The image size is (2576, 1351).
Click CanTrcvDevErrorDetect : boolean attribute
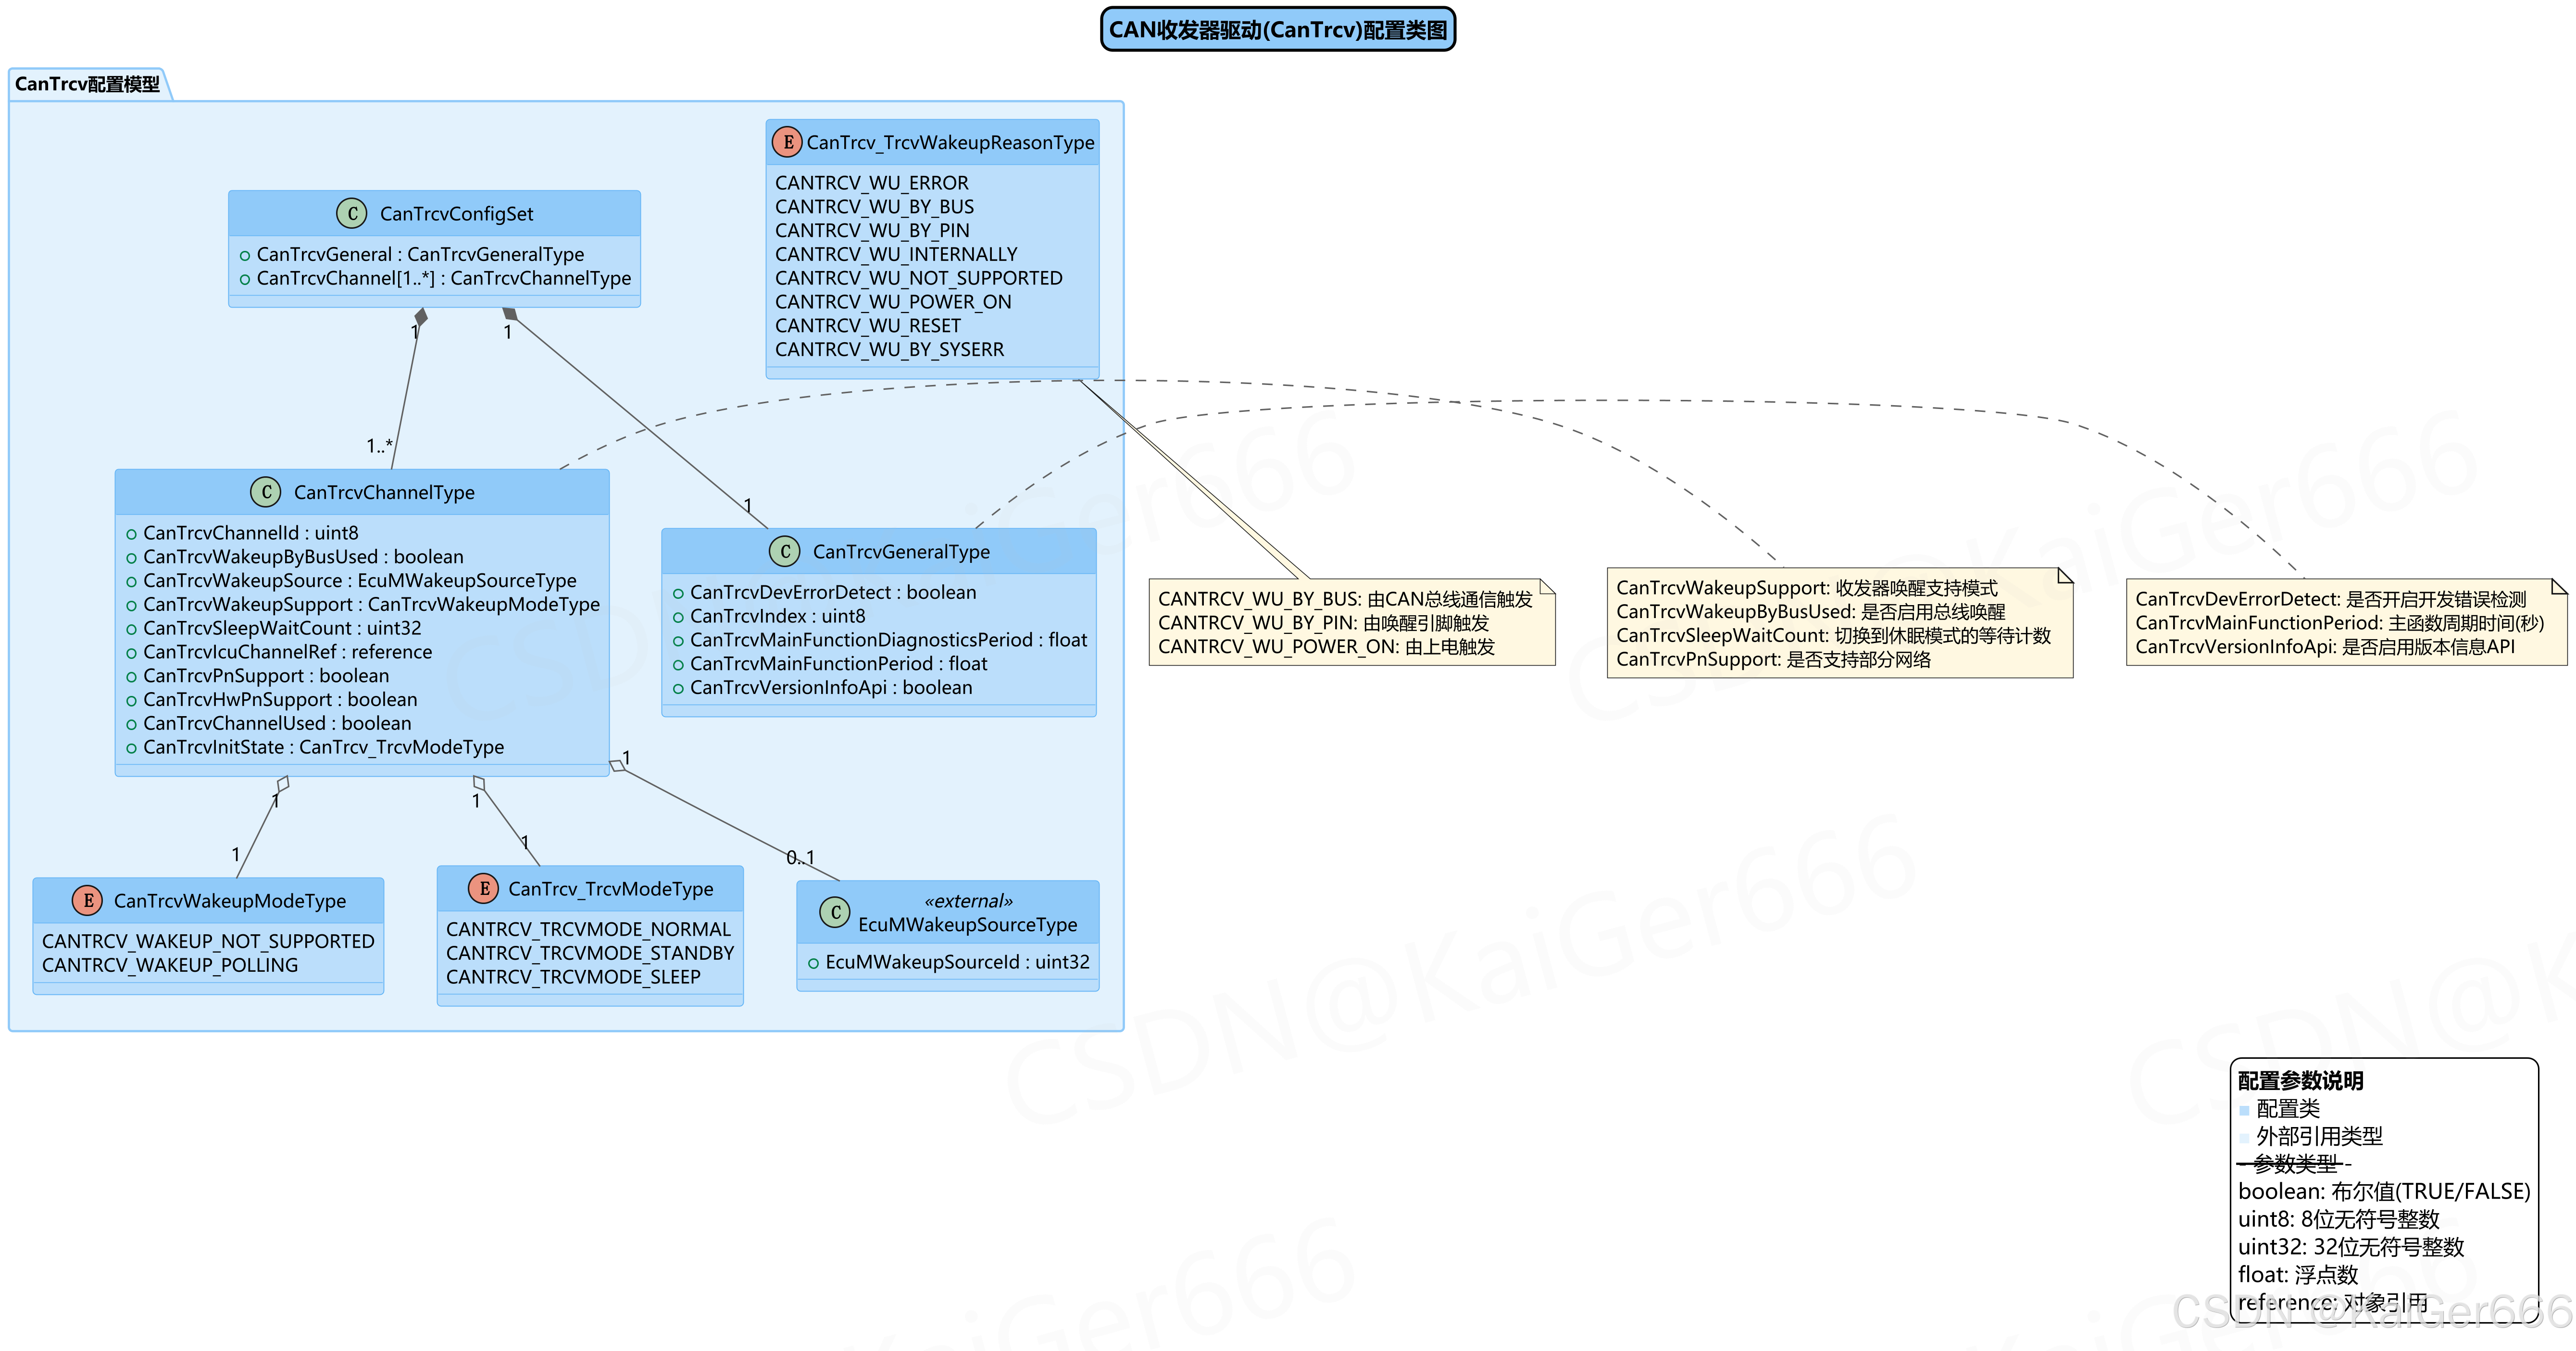point(833,592)
